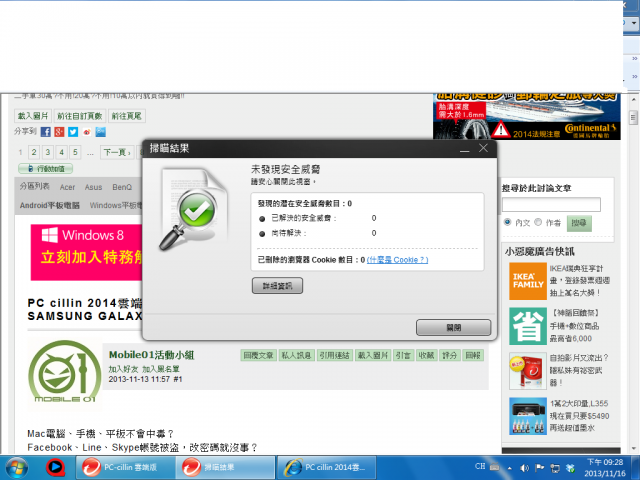
Task: Go to page 4
Action: pyautogui.click(x=62, y=152)
